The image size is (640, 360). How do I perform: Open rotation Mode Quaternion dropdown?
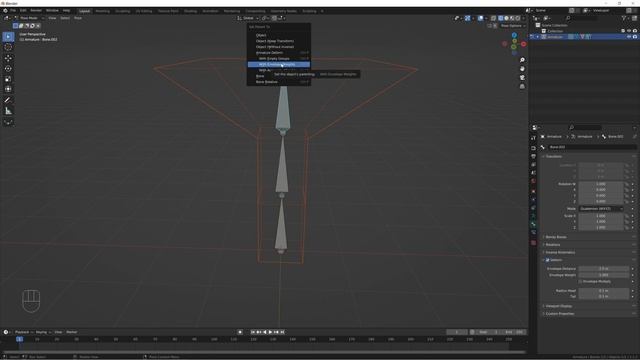(x=601, y=209)
